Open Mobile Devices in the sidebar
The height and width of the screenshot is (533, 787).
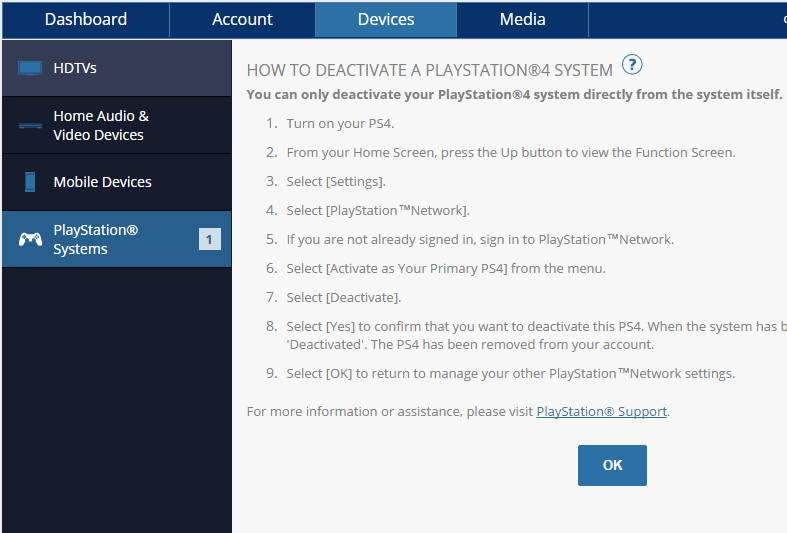click(x=117, y=182)
